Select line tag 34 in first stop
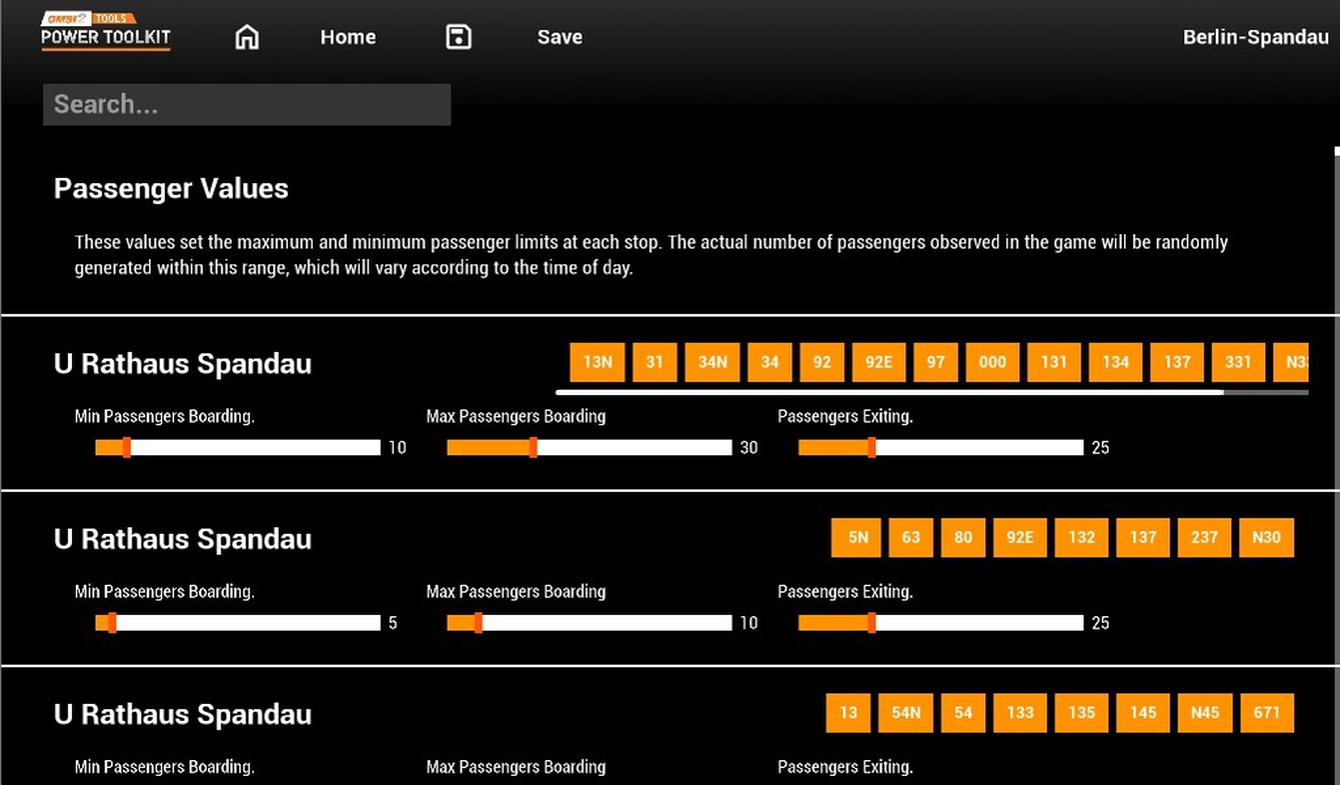This screenshot has height=785, width=1340. coord(770,362)
